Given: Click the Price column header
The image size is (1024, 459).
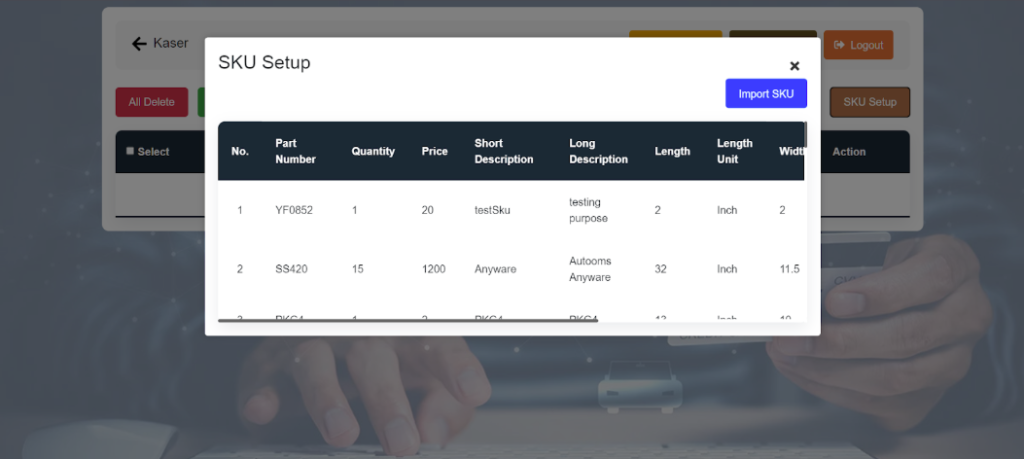Looking at the screenshot, I should pos(434,151).
